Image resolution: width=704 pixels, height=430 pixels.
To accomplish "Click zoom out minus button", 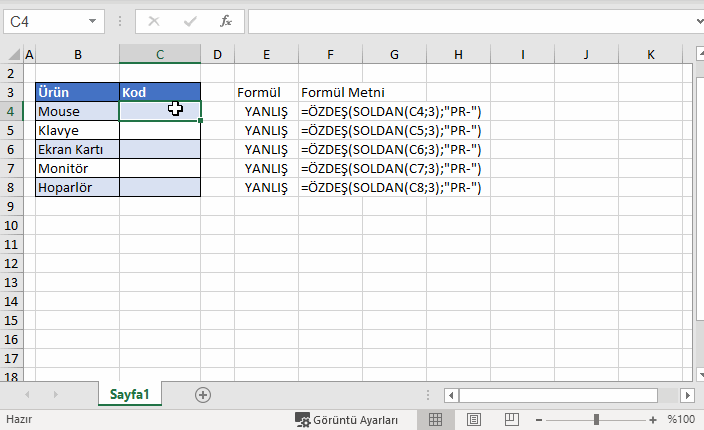I will (x=541, y=420).
